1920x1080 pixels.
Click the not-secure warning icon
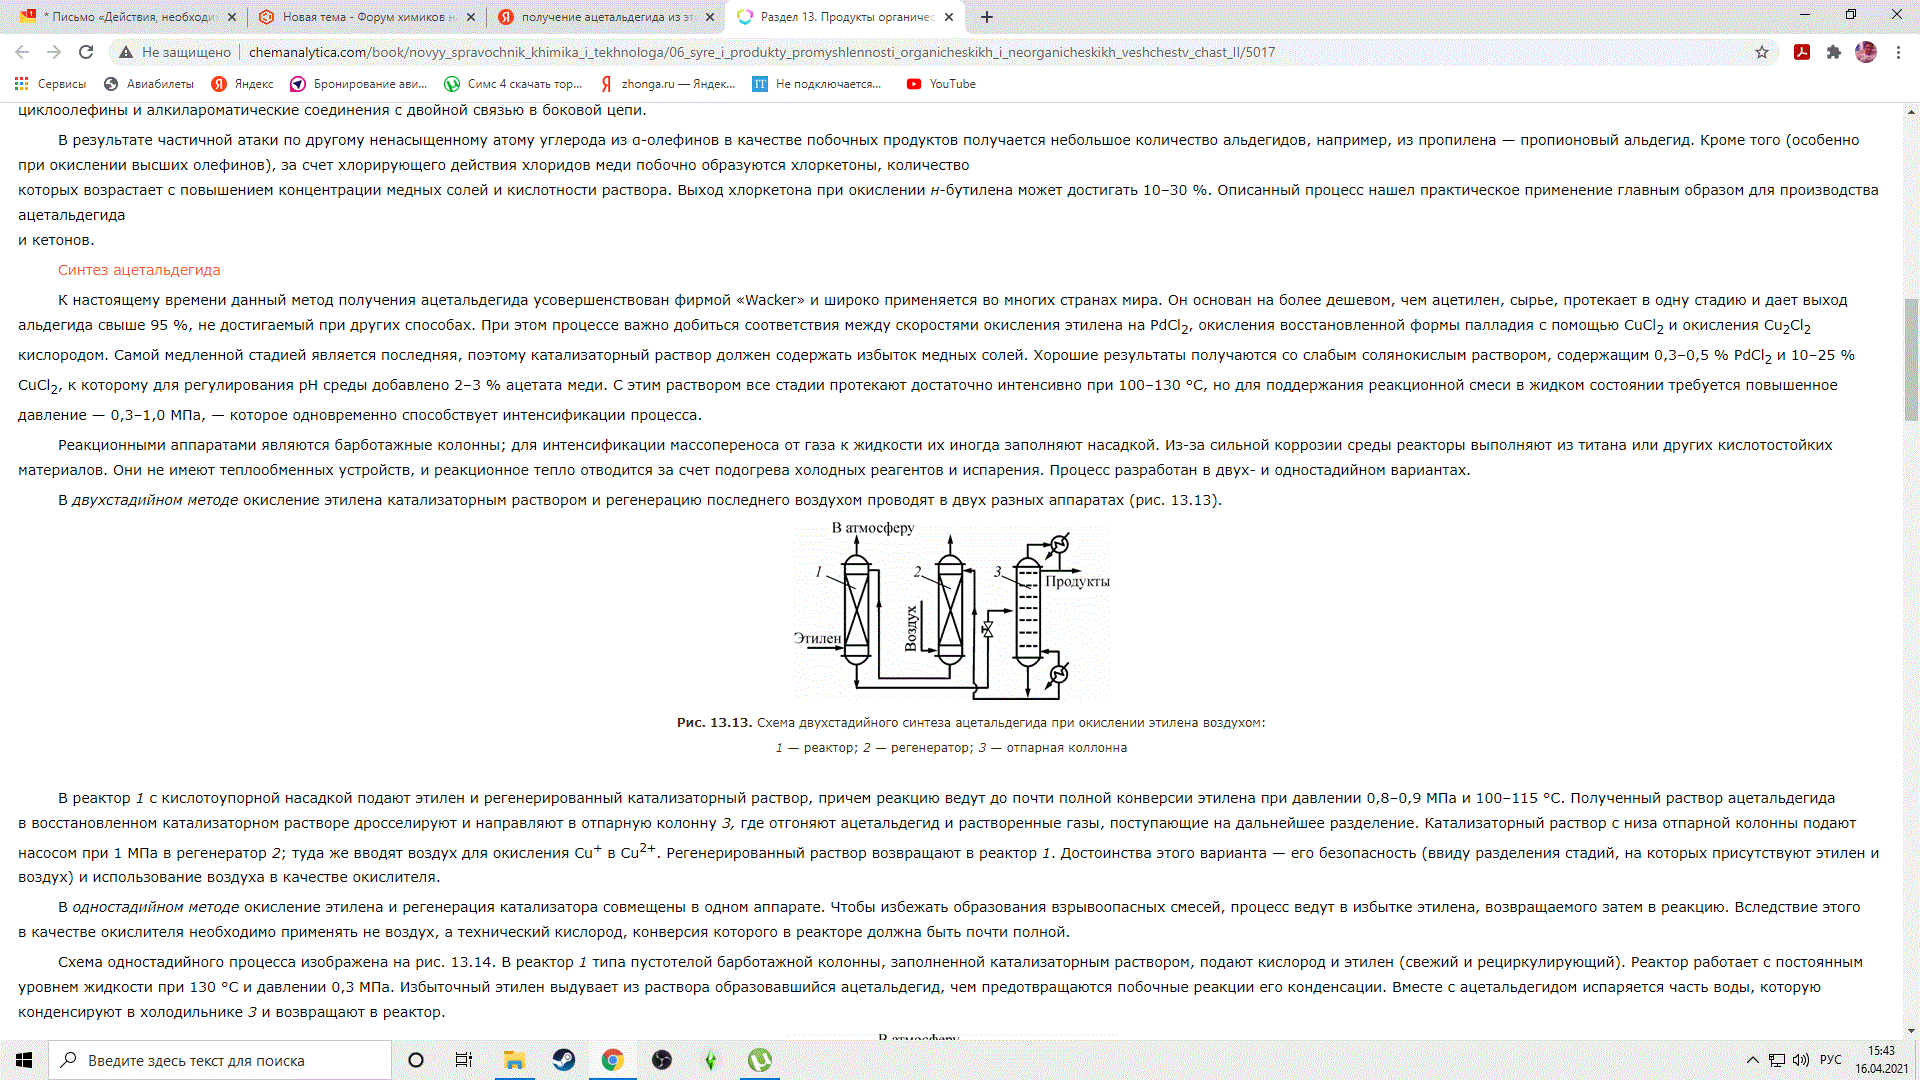pos(126,52)
